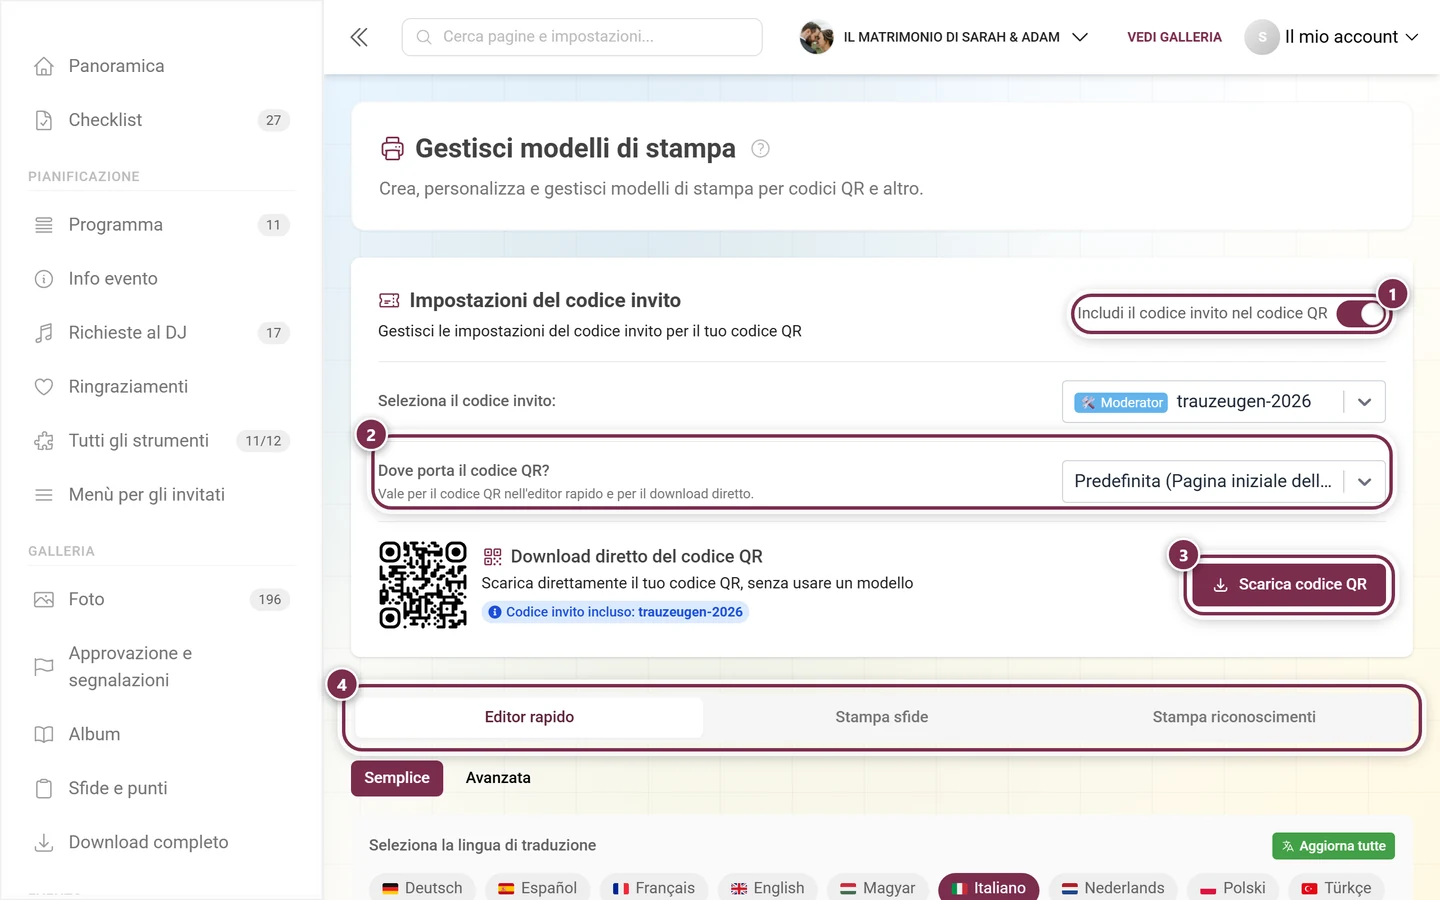Click the Programma list icon
This screenshot has height=900, width=1440.
[x=44, y=225]
